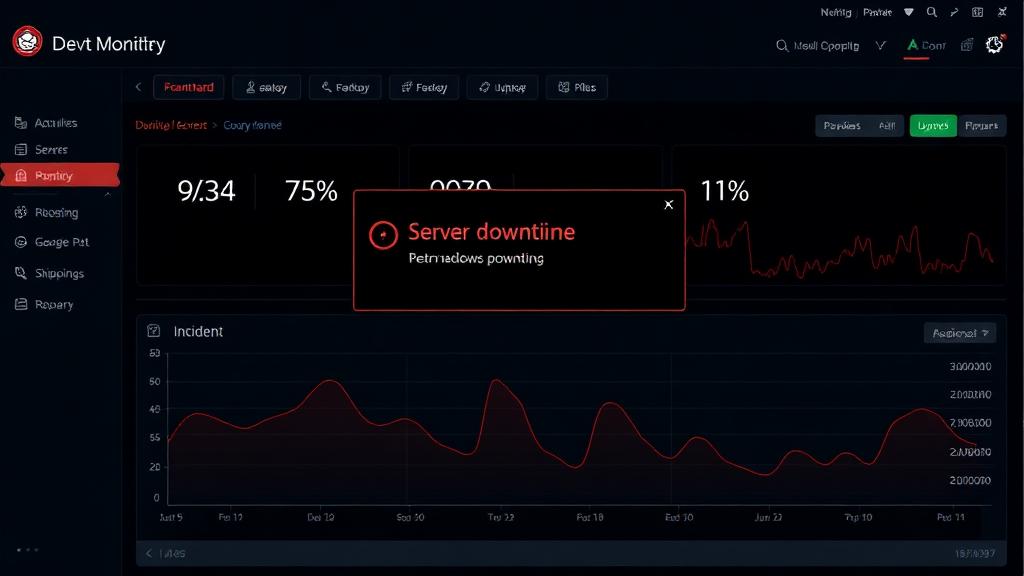This screenshot has height=576, width=1024.
Task: Select the Servers icon in the sidebar
Action: point(20,150)
